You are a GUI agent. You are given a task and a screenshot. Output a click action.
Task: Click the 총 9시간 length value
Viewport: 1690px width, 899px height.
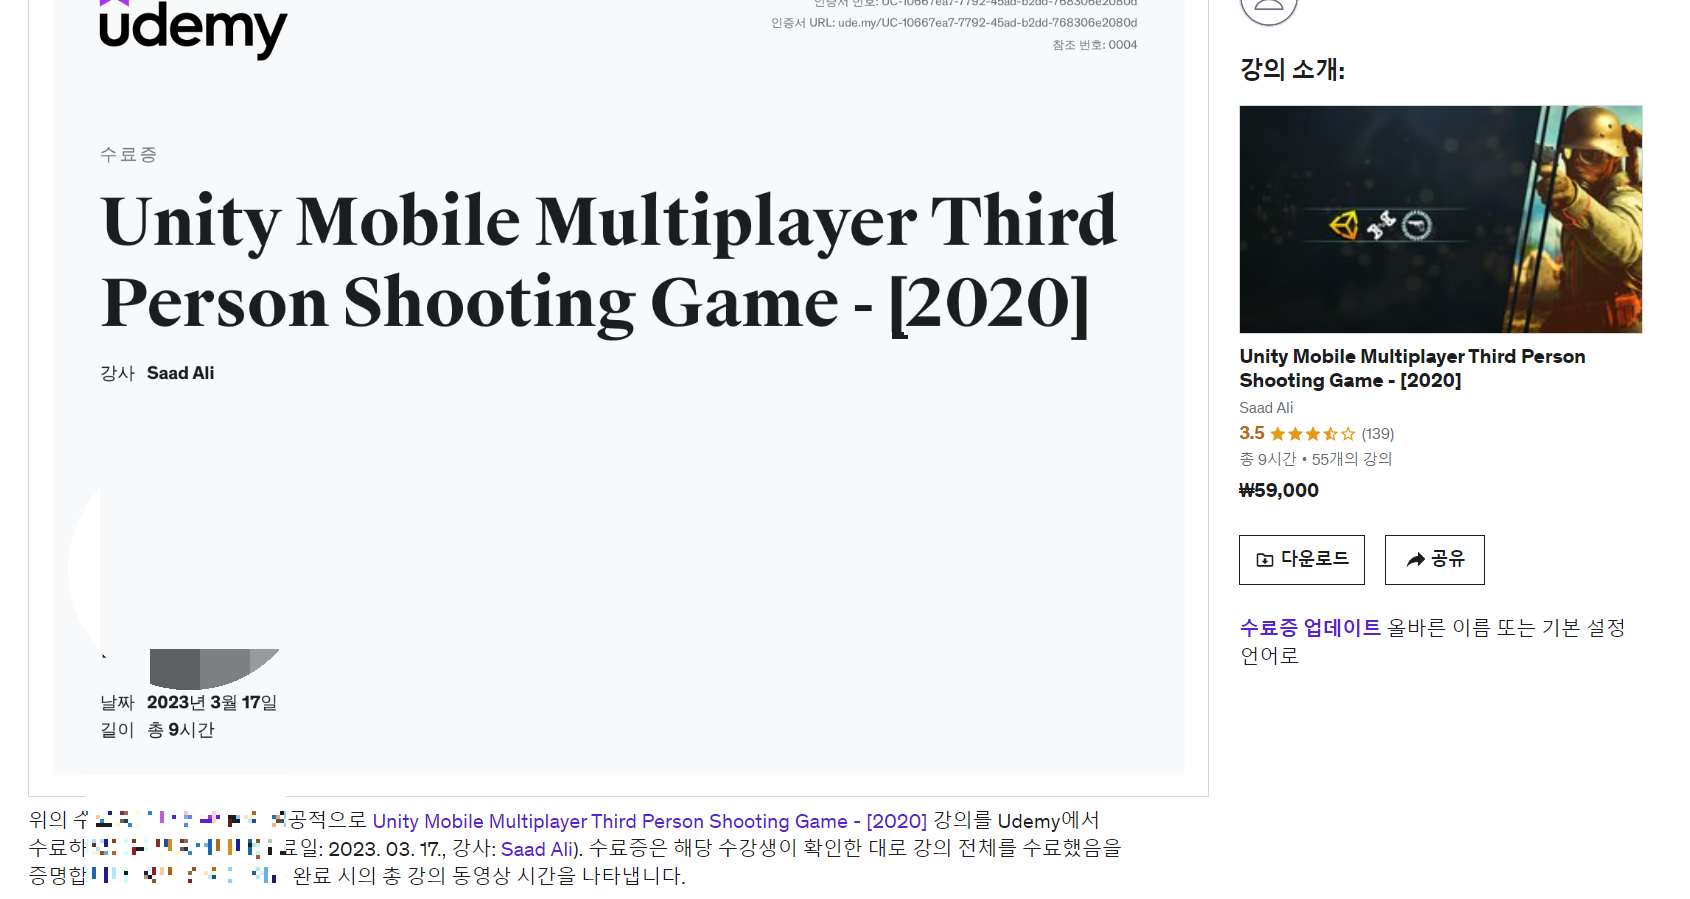click(x=181, y=730)
